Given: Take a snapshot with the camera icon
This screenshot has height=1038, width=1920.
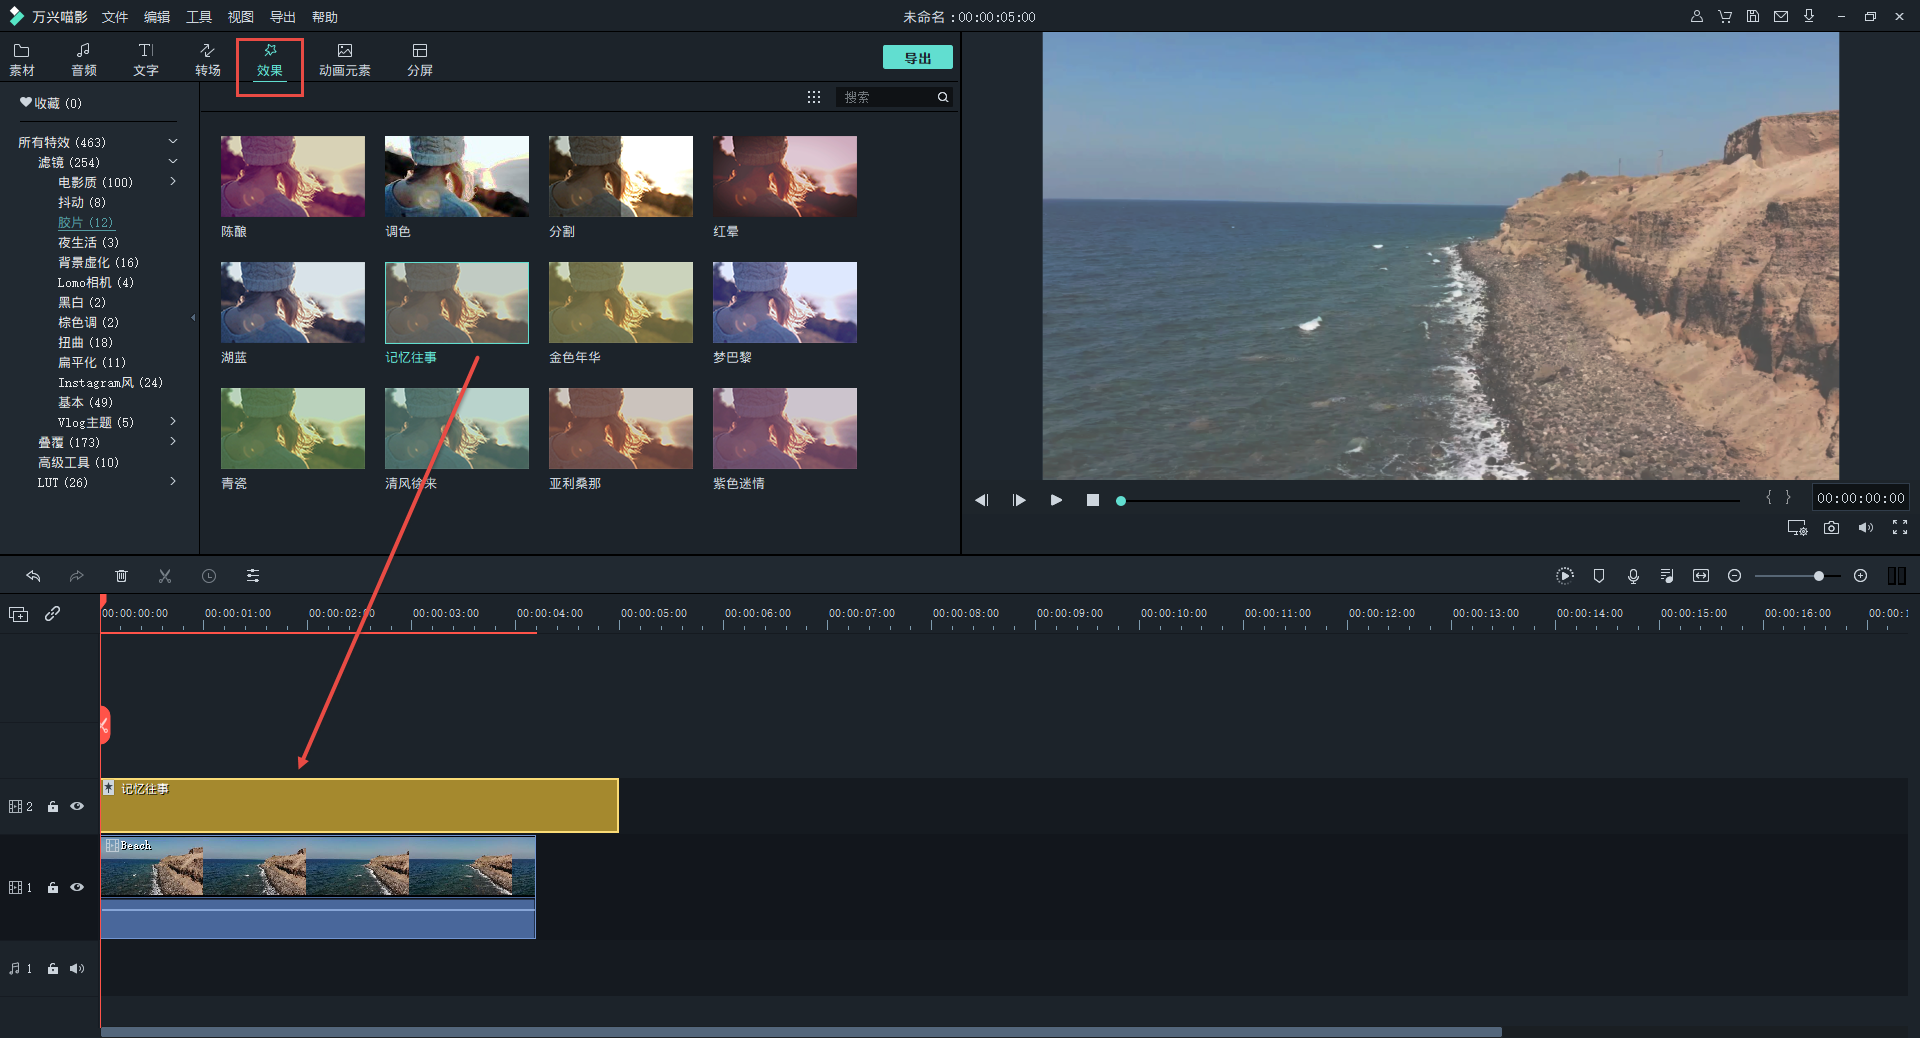Looking at the screenshot, I should [x=1831, y=528].
